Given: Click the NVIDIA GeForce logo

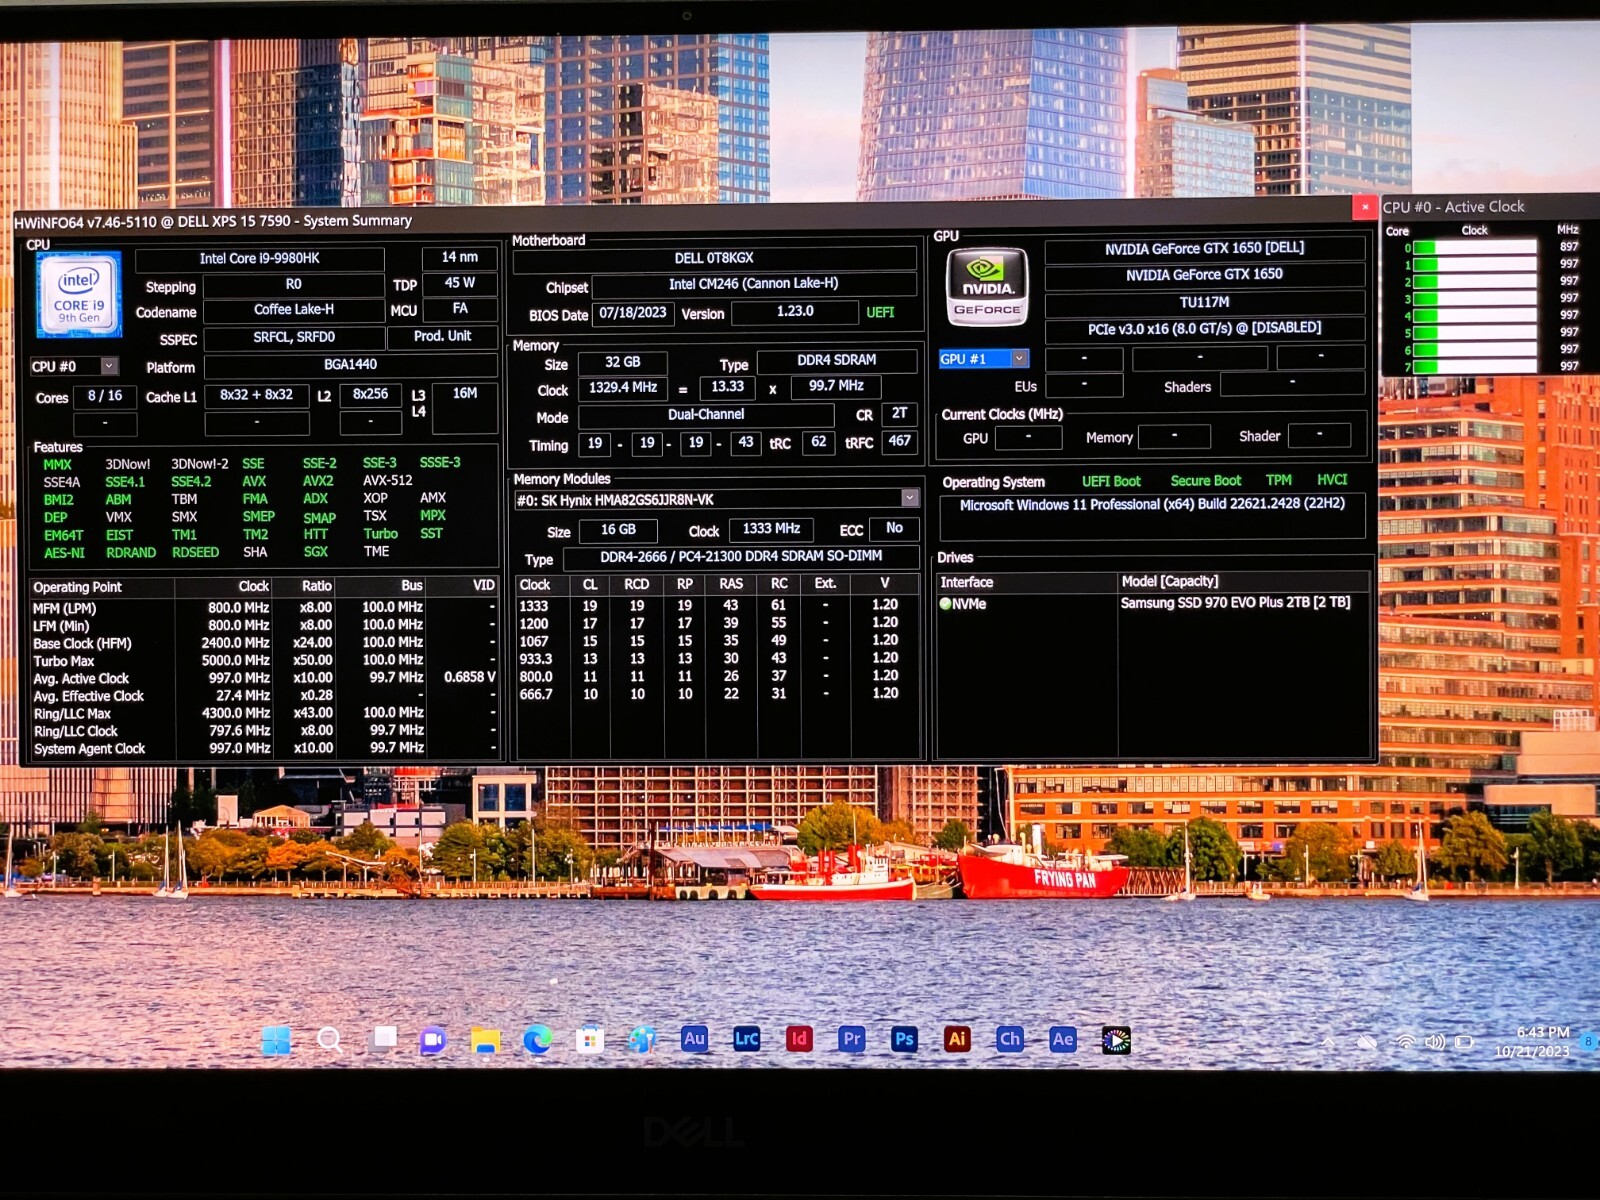Looking at the screenshot, I should click(x=987, y=287).
